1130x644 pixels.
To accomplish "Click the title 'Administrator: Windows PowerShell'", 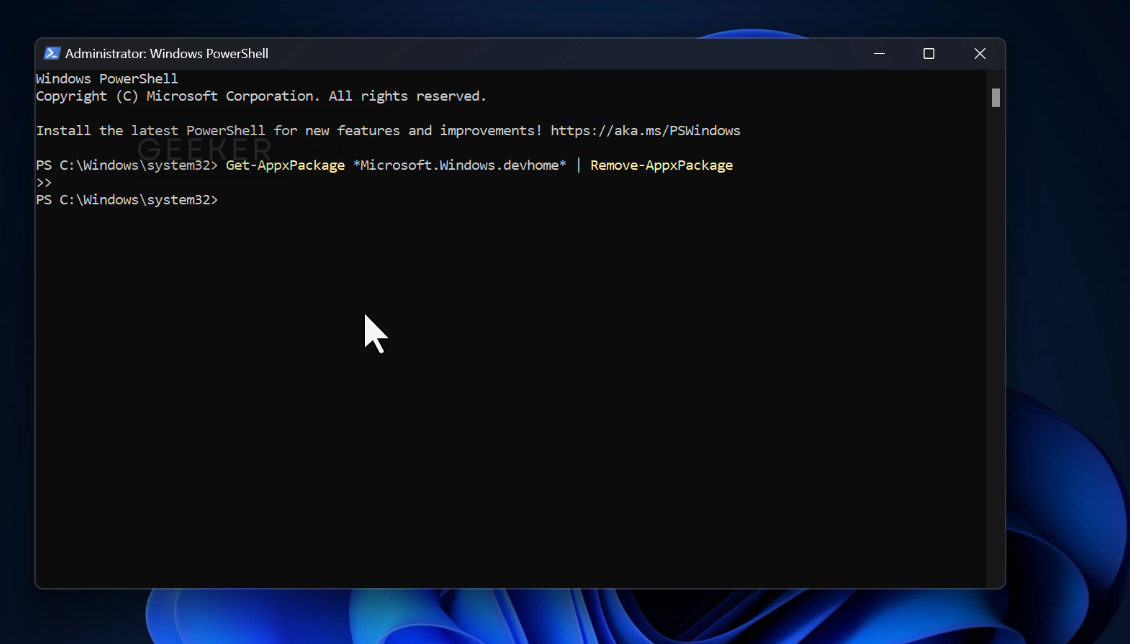I will pyautogui.click(x=166, y=53).
